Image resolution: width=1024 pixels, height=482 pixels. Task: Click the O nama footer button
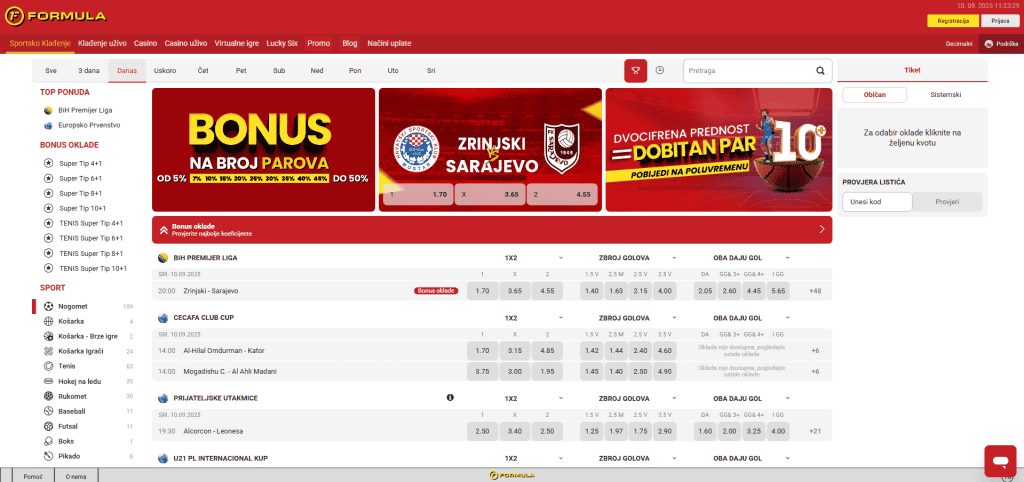pos(76,476)
